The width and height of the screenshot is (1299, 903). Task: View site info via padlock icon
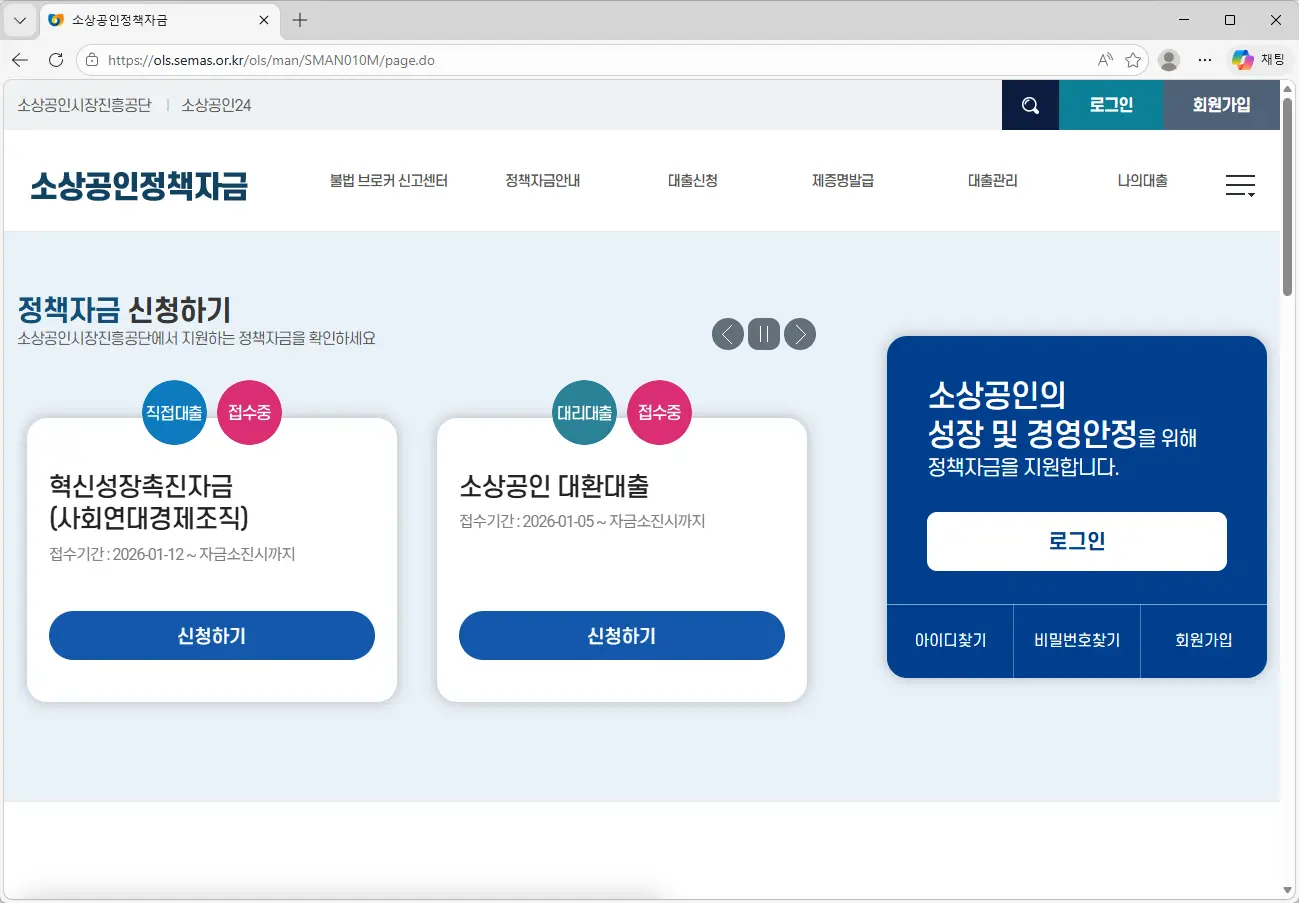[x=90, y=59]
